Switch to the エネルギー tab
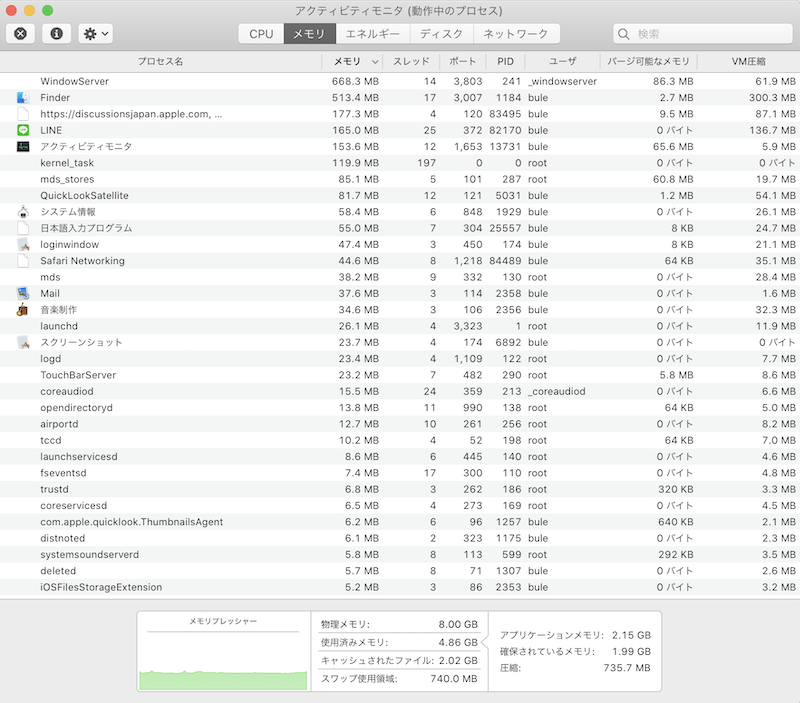 [373, 34]
